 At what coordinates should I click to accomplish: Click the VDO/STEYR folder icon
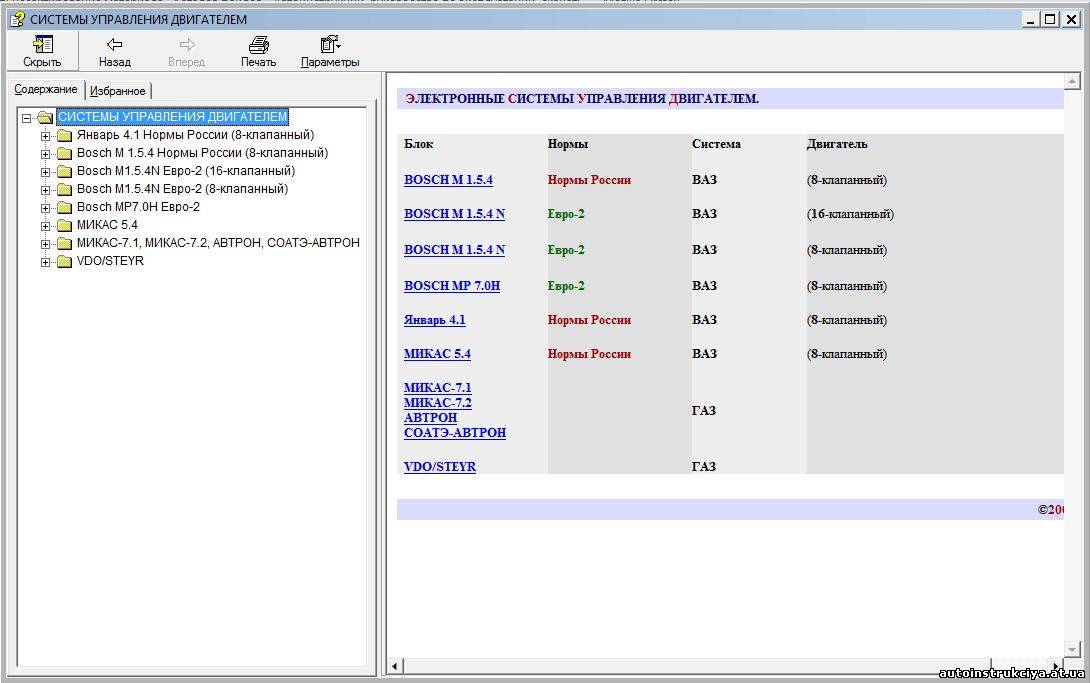pos(65,261)
